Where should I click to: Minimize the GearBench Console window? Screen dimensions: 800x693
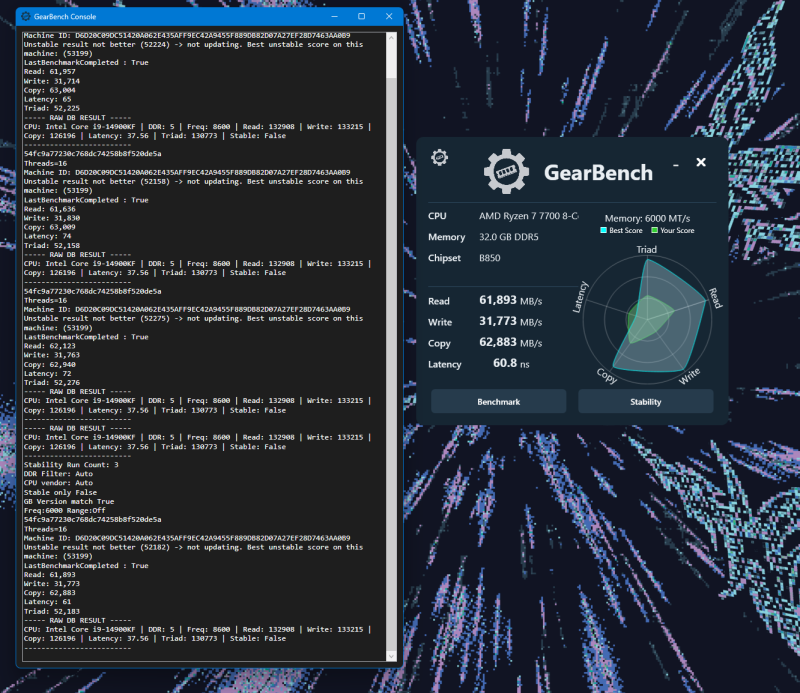(335, 16)
